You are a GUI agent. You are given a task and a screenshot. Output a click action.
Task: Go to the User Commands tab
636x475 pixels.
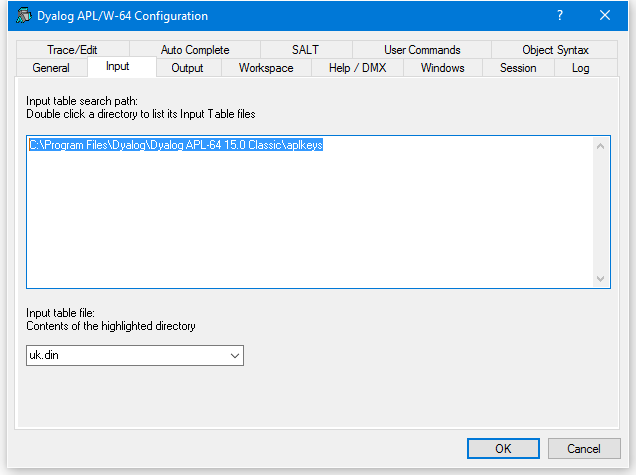[422, 50]
